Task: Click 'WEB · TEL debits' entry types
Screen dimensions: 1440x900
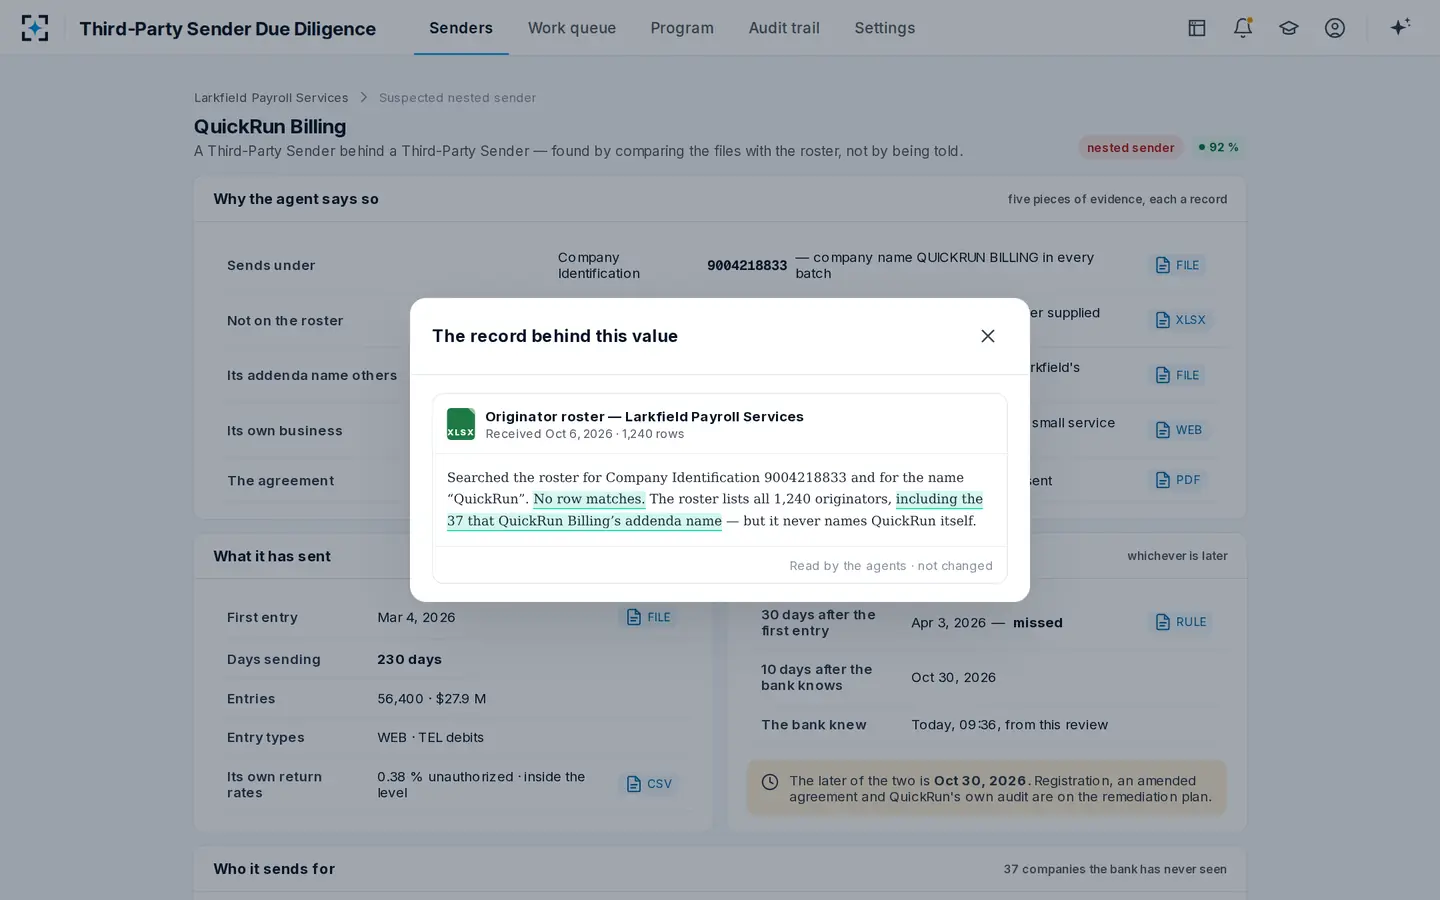Action: coord(430,737)
